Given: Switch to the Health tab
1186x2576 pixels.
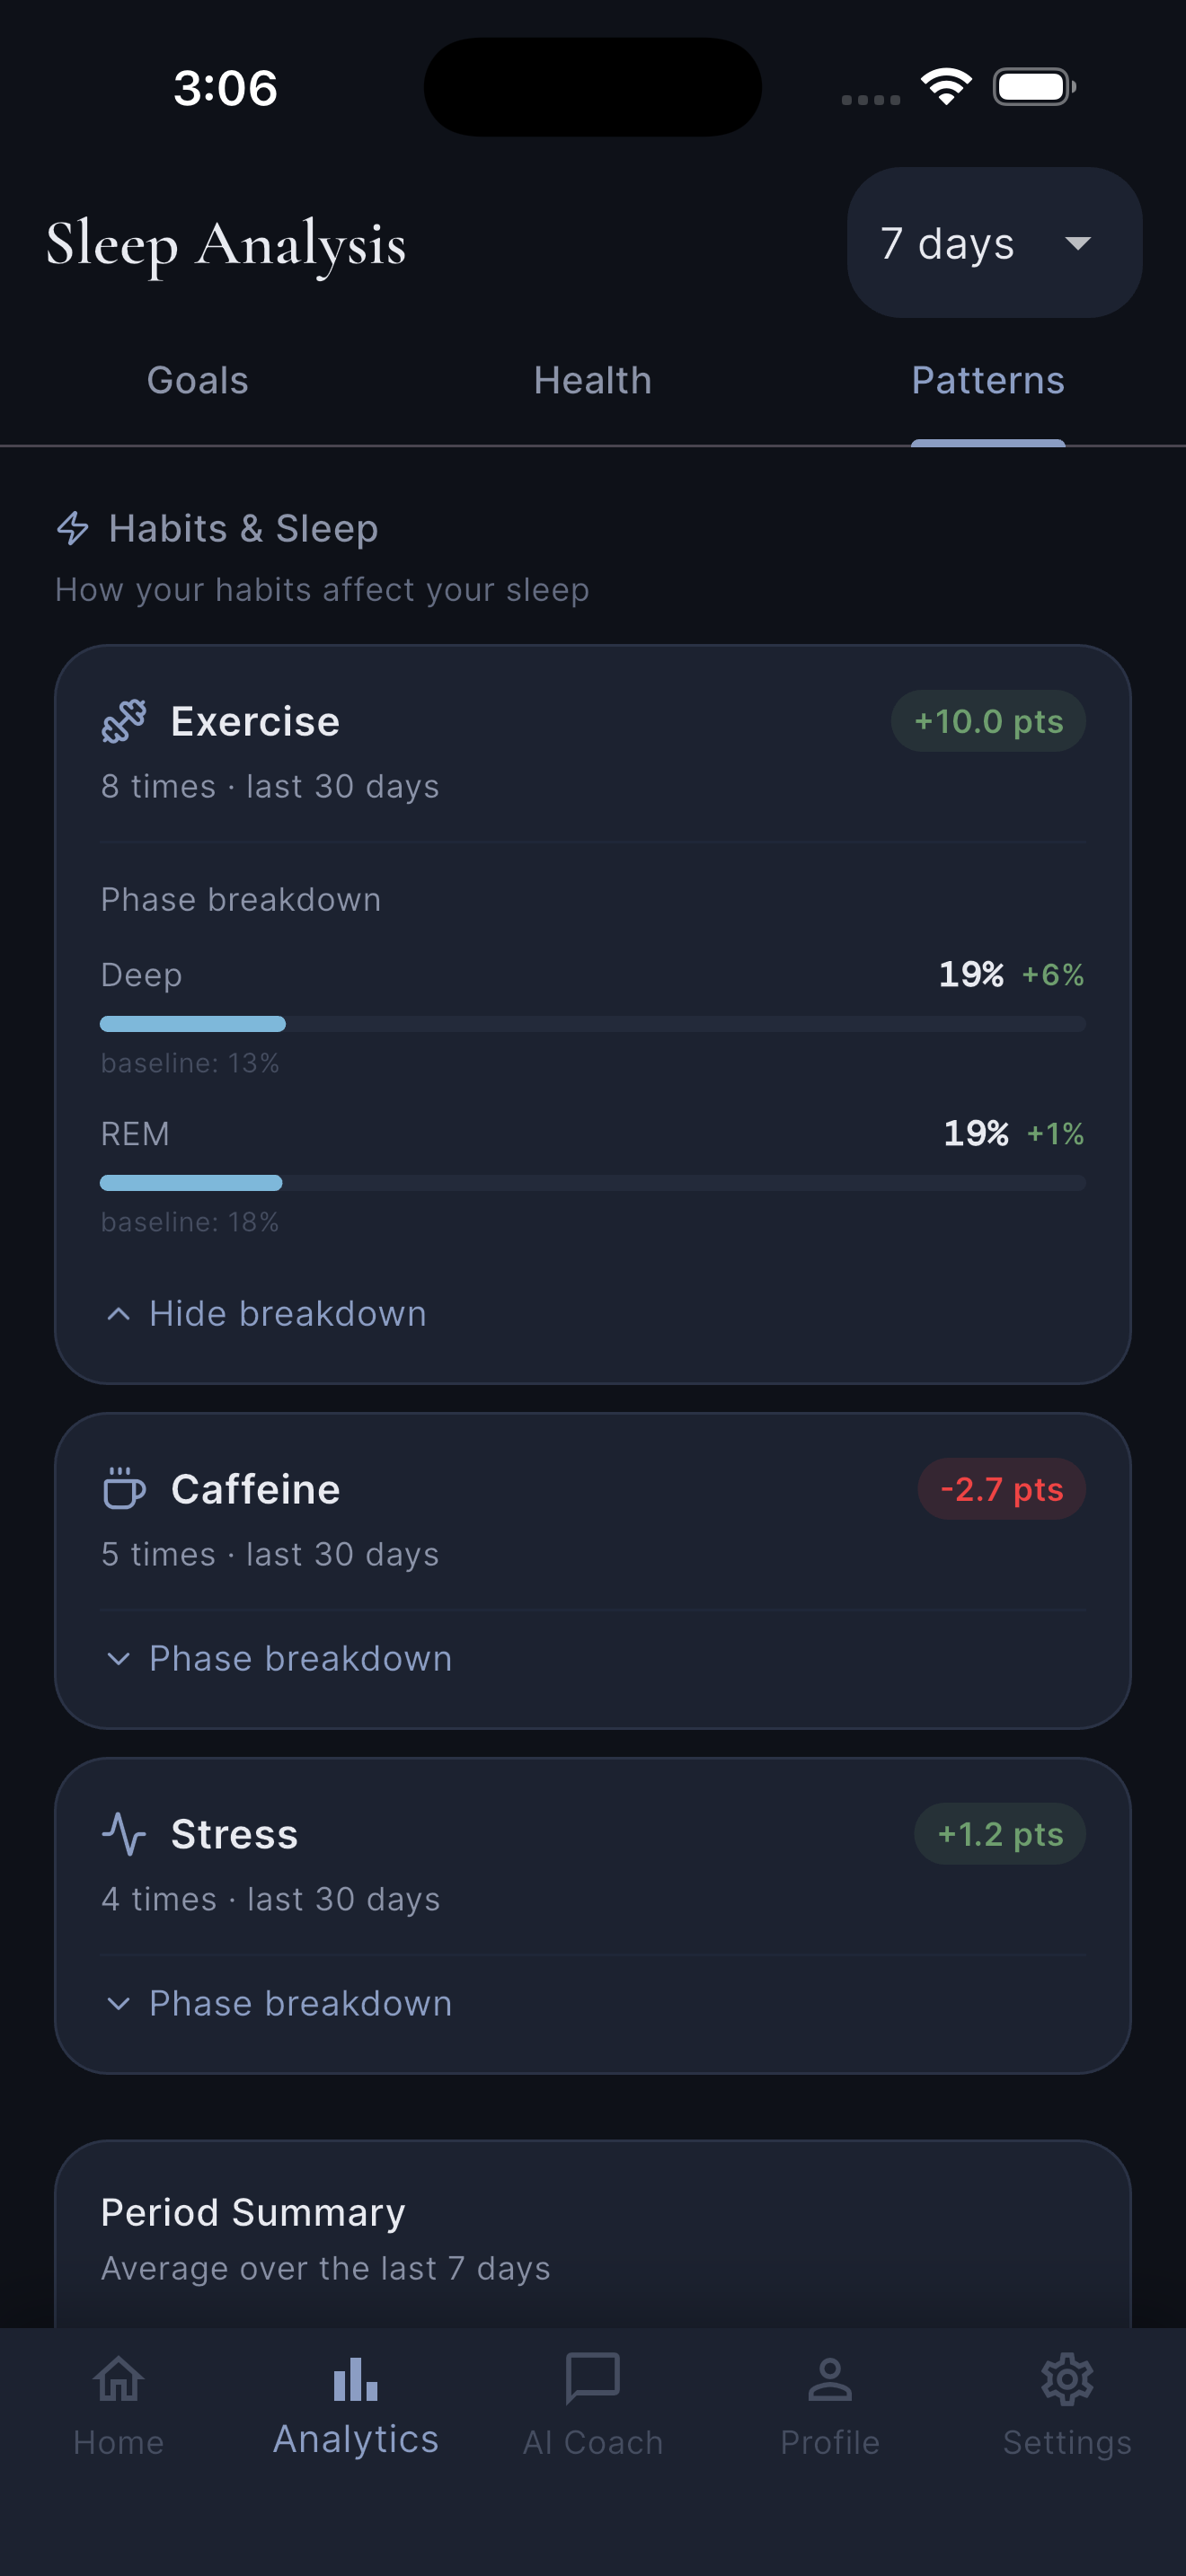Looking at the screenshot, I should point(593,381).
